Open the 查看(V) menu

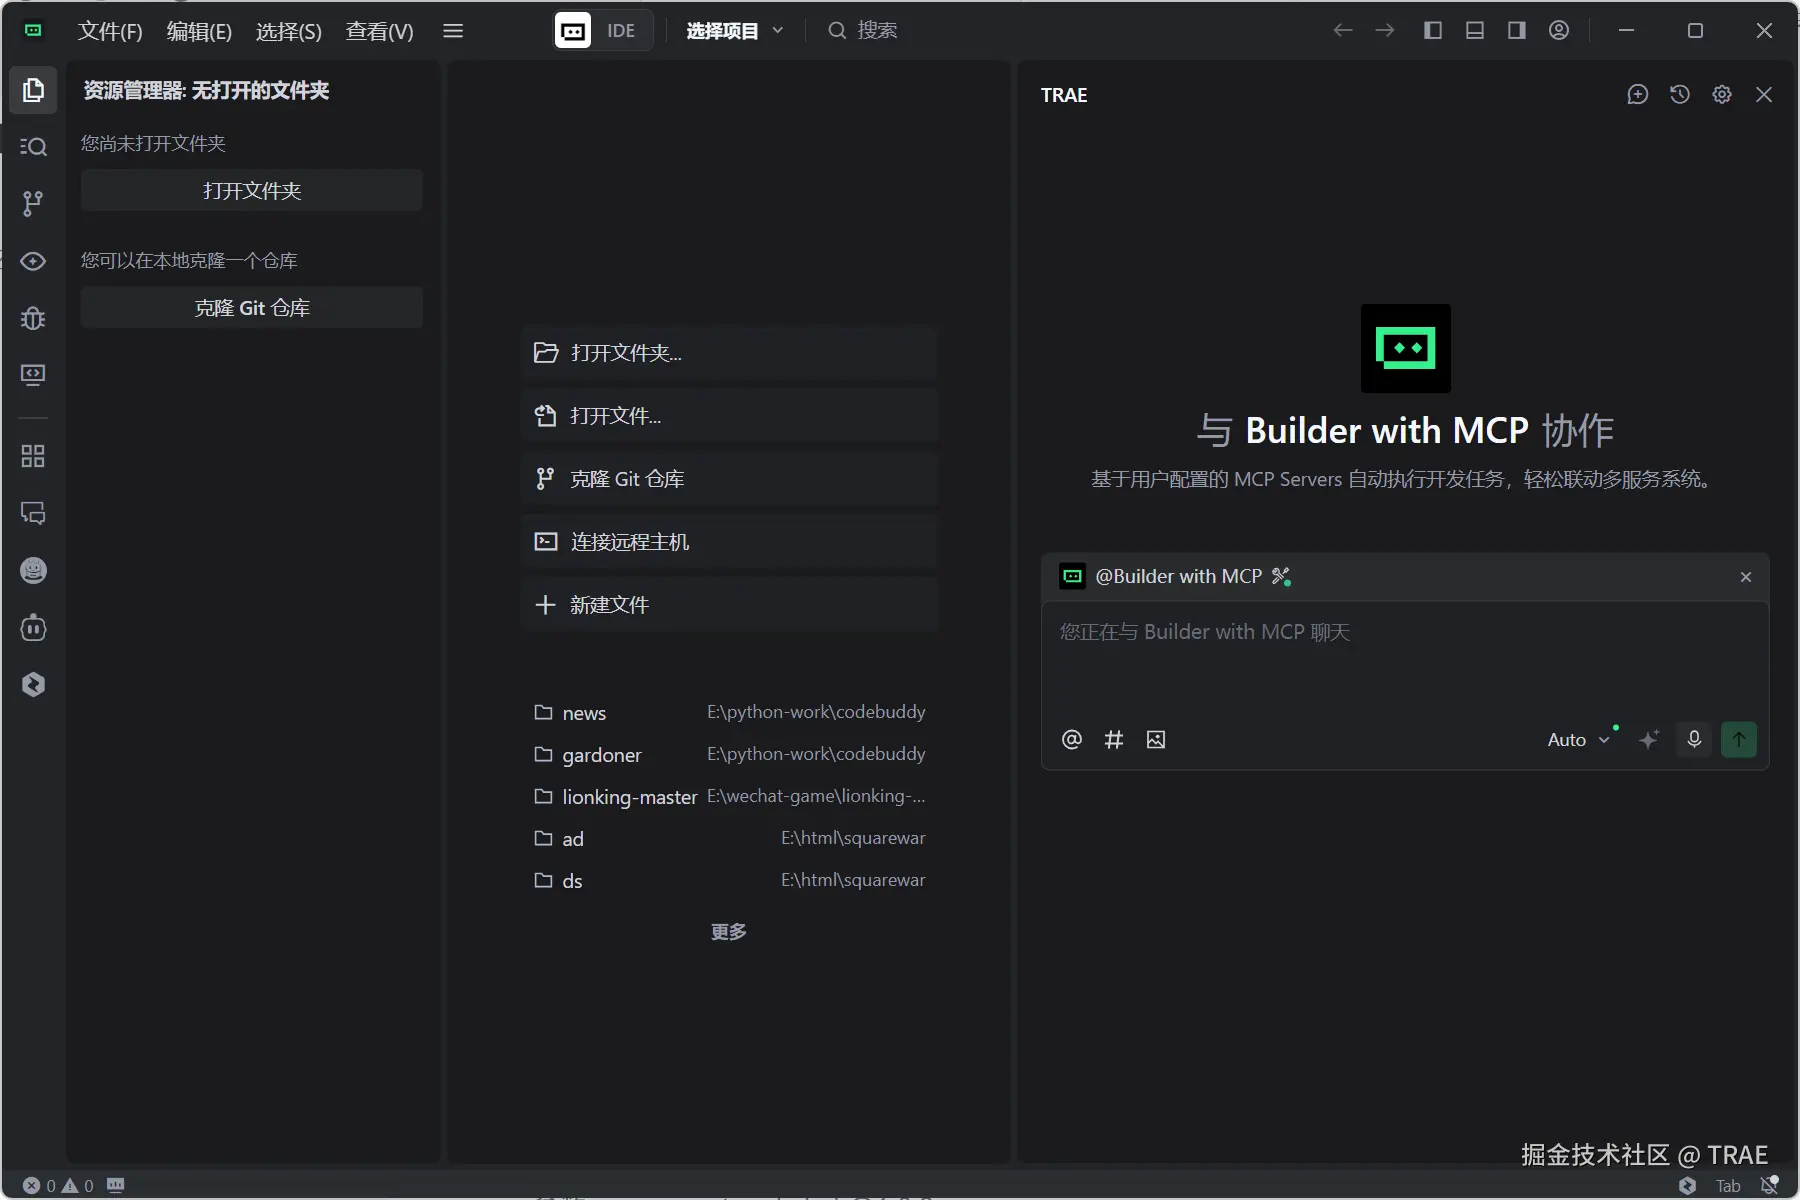pyautogui.click(x=379, y=31)
